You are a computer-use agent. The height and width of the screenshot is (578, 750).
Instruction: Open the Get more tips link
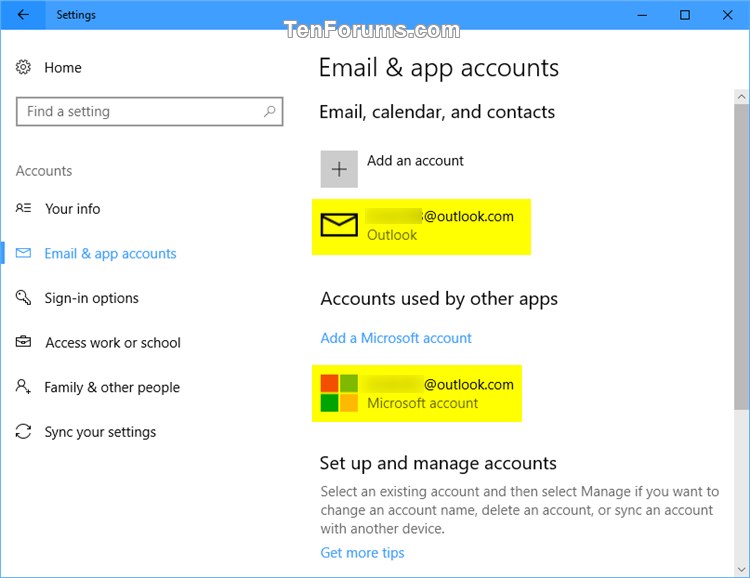[x=362, y=553]
